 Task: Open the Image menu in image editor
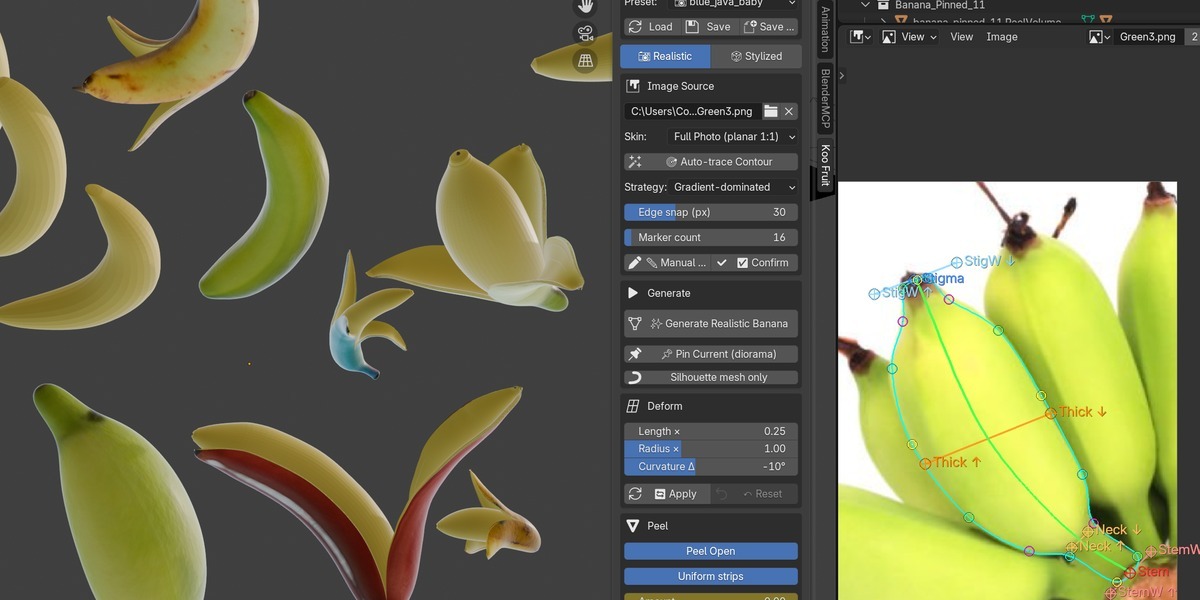(1002, 37)
